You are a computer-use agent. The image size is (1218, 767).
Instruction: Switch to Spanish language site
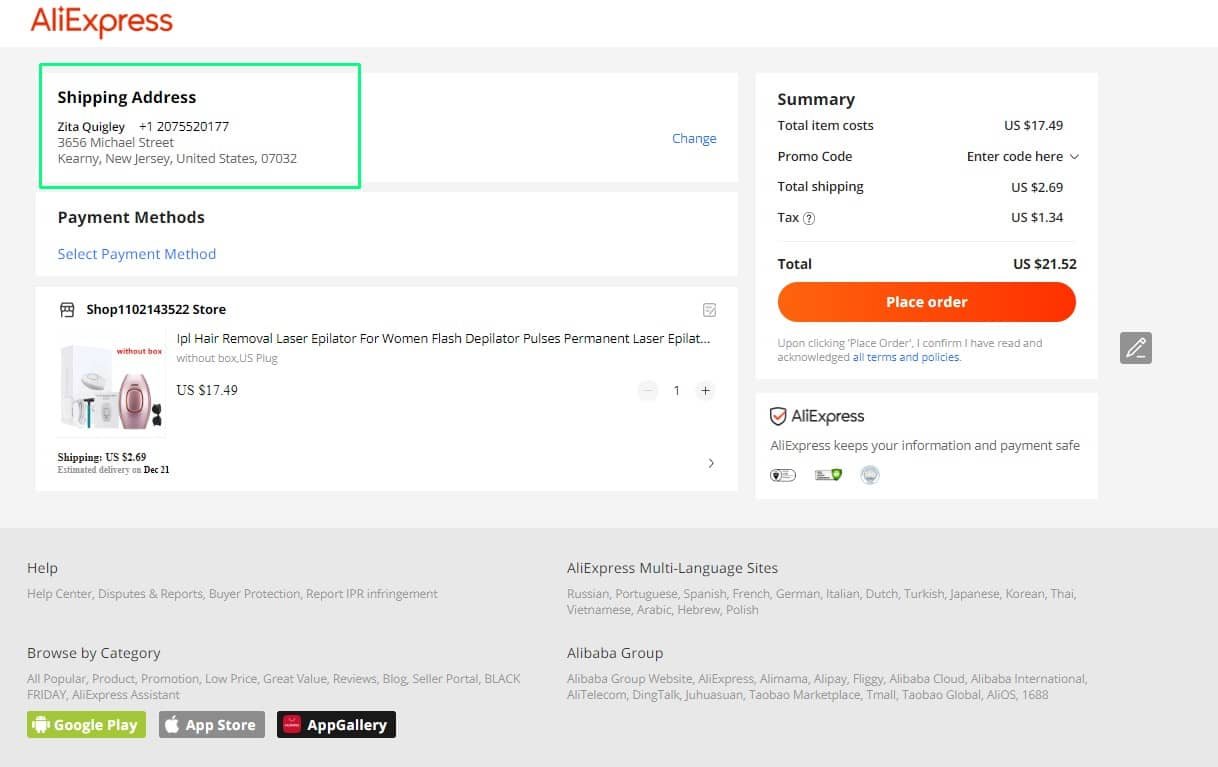coord(704,594)
